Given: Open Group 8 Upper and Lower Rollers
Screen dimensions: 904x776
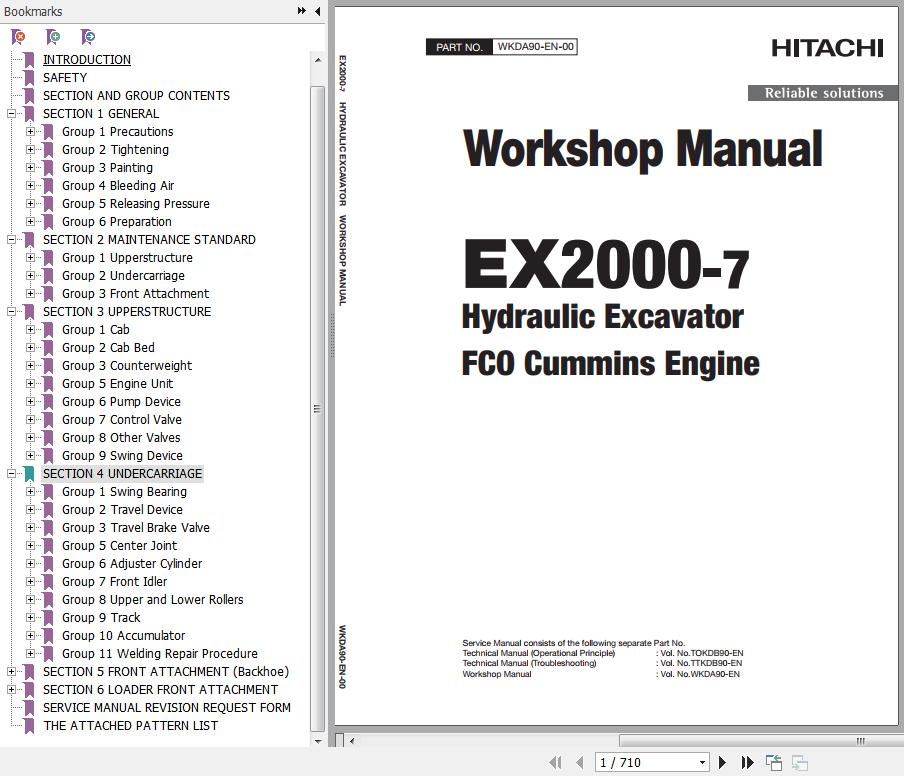Looking at the screenshot, I should (153, 600).
